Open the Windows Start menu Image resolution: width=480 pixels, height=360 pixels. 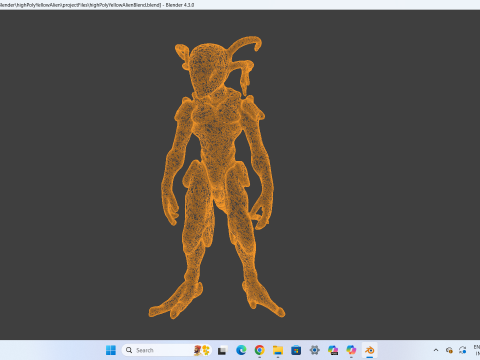111,350
